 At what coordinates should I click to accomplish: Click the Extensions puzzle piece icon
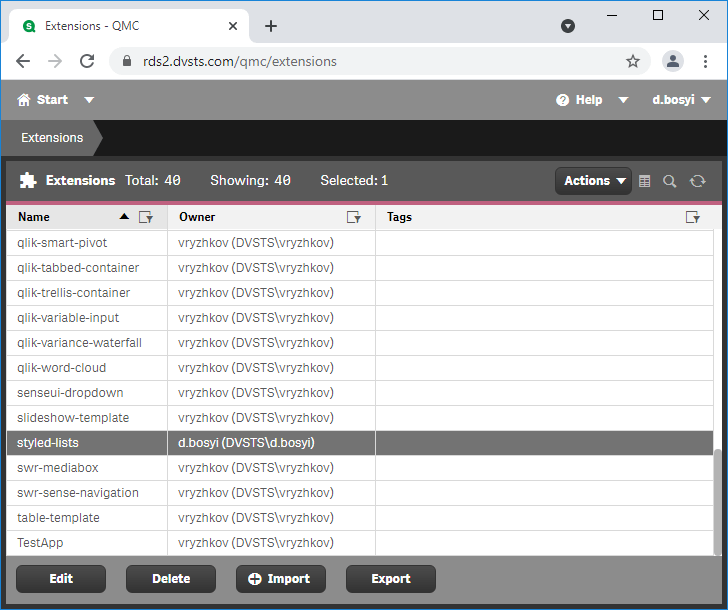point(28,181)
